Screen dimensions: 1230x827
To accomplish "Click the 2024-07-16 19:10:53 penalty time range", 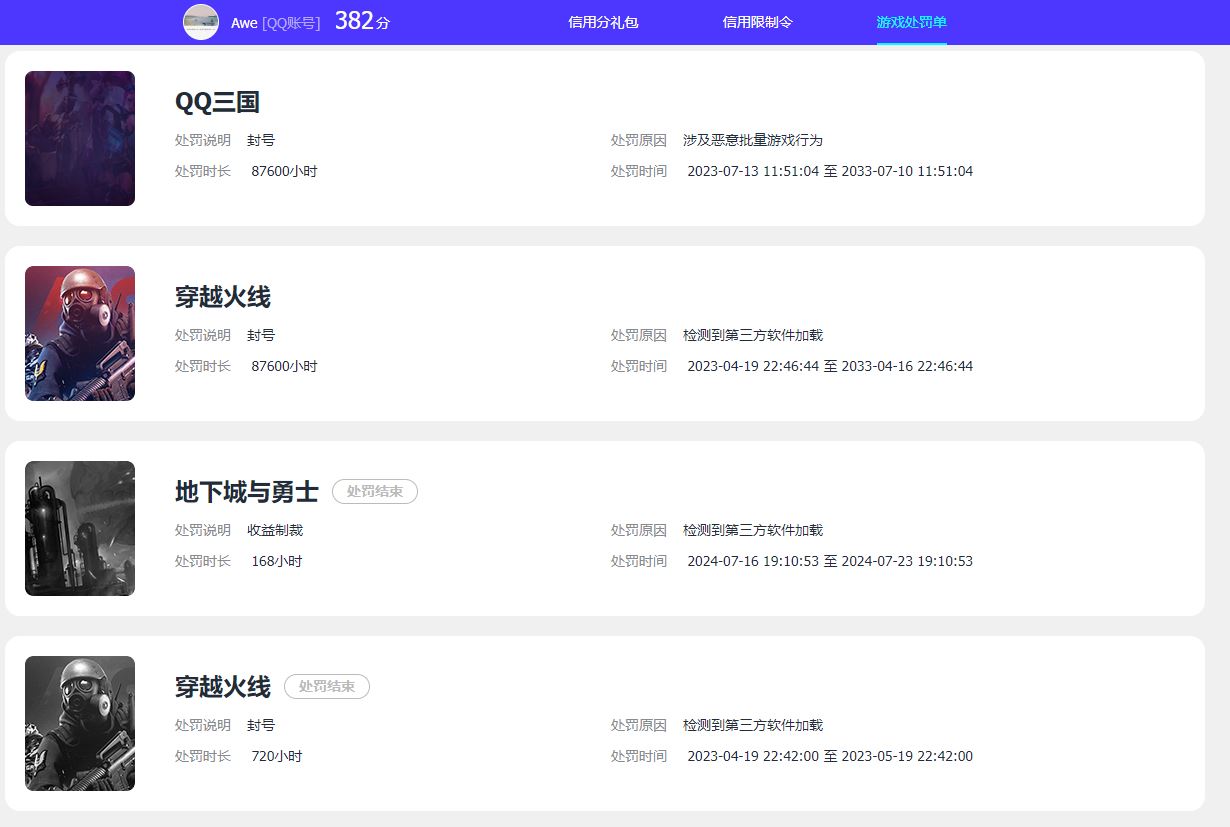I will coord(830,561).
